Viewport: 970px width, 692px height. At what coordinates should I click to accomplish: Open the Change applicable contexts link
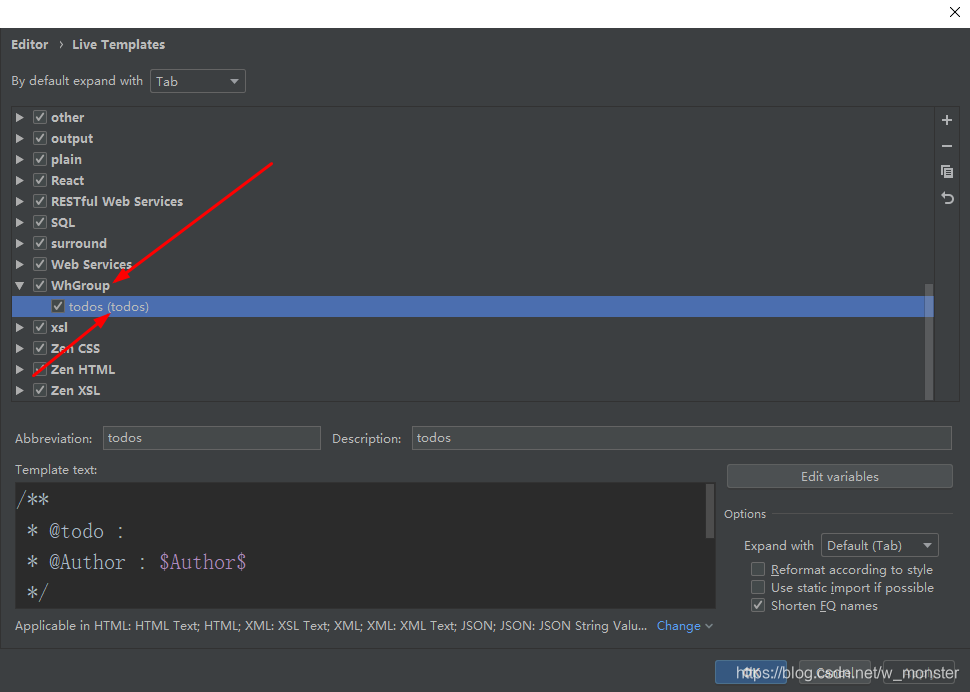pyautogui.click(x=685, y=626)
